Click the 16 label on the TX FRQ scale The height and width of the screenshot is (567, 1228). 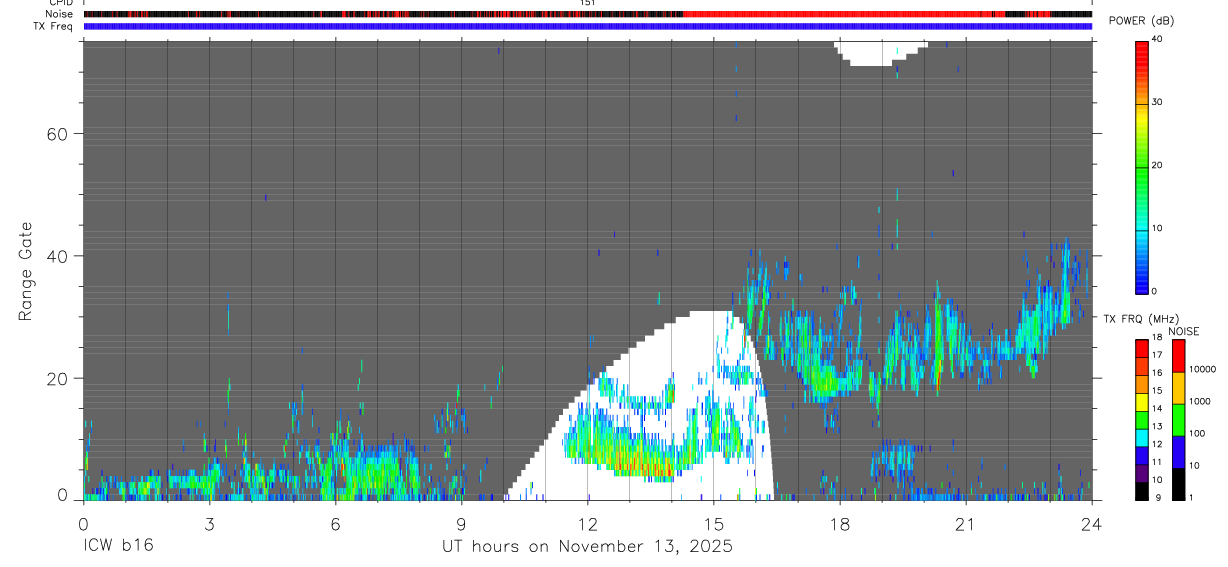pyautogui.click(x=1156, y=373)
